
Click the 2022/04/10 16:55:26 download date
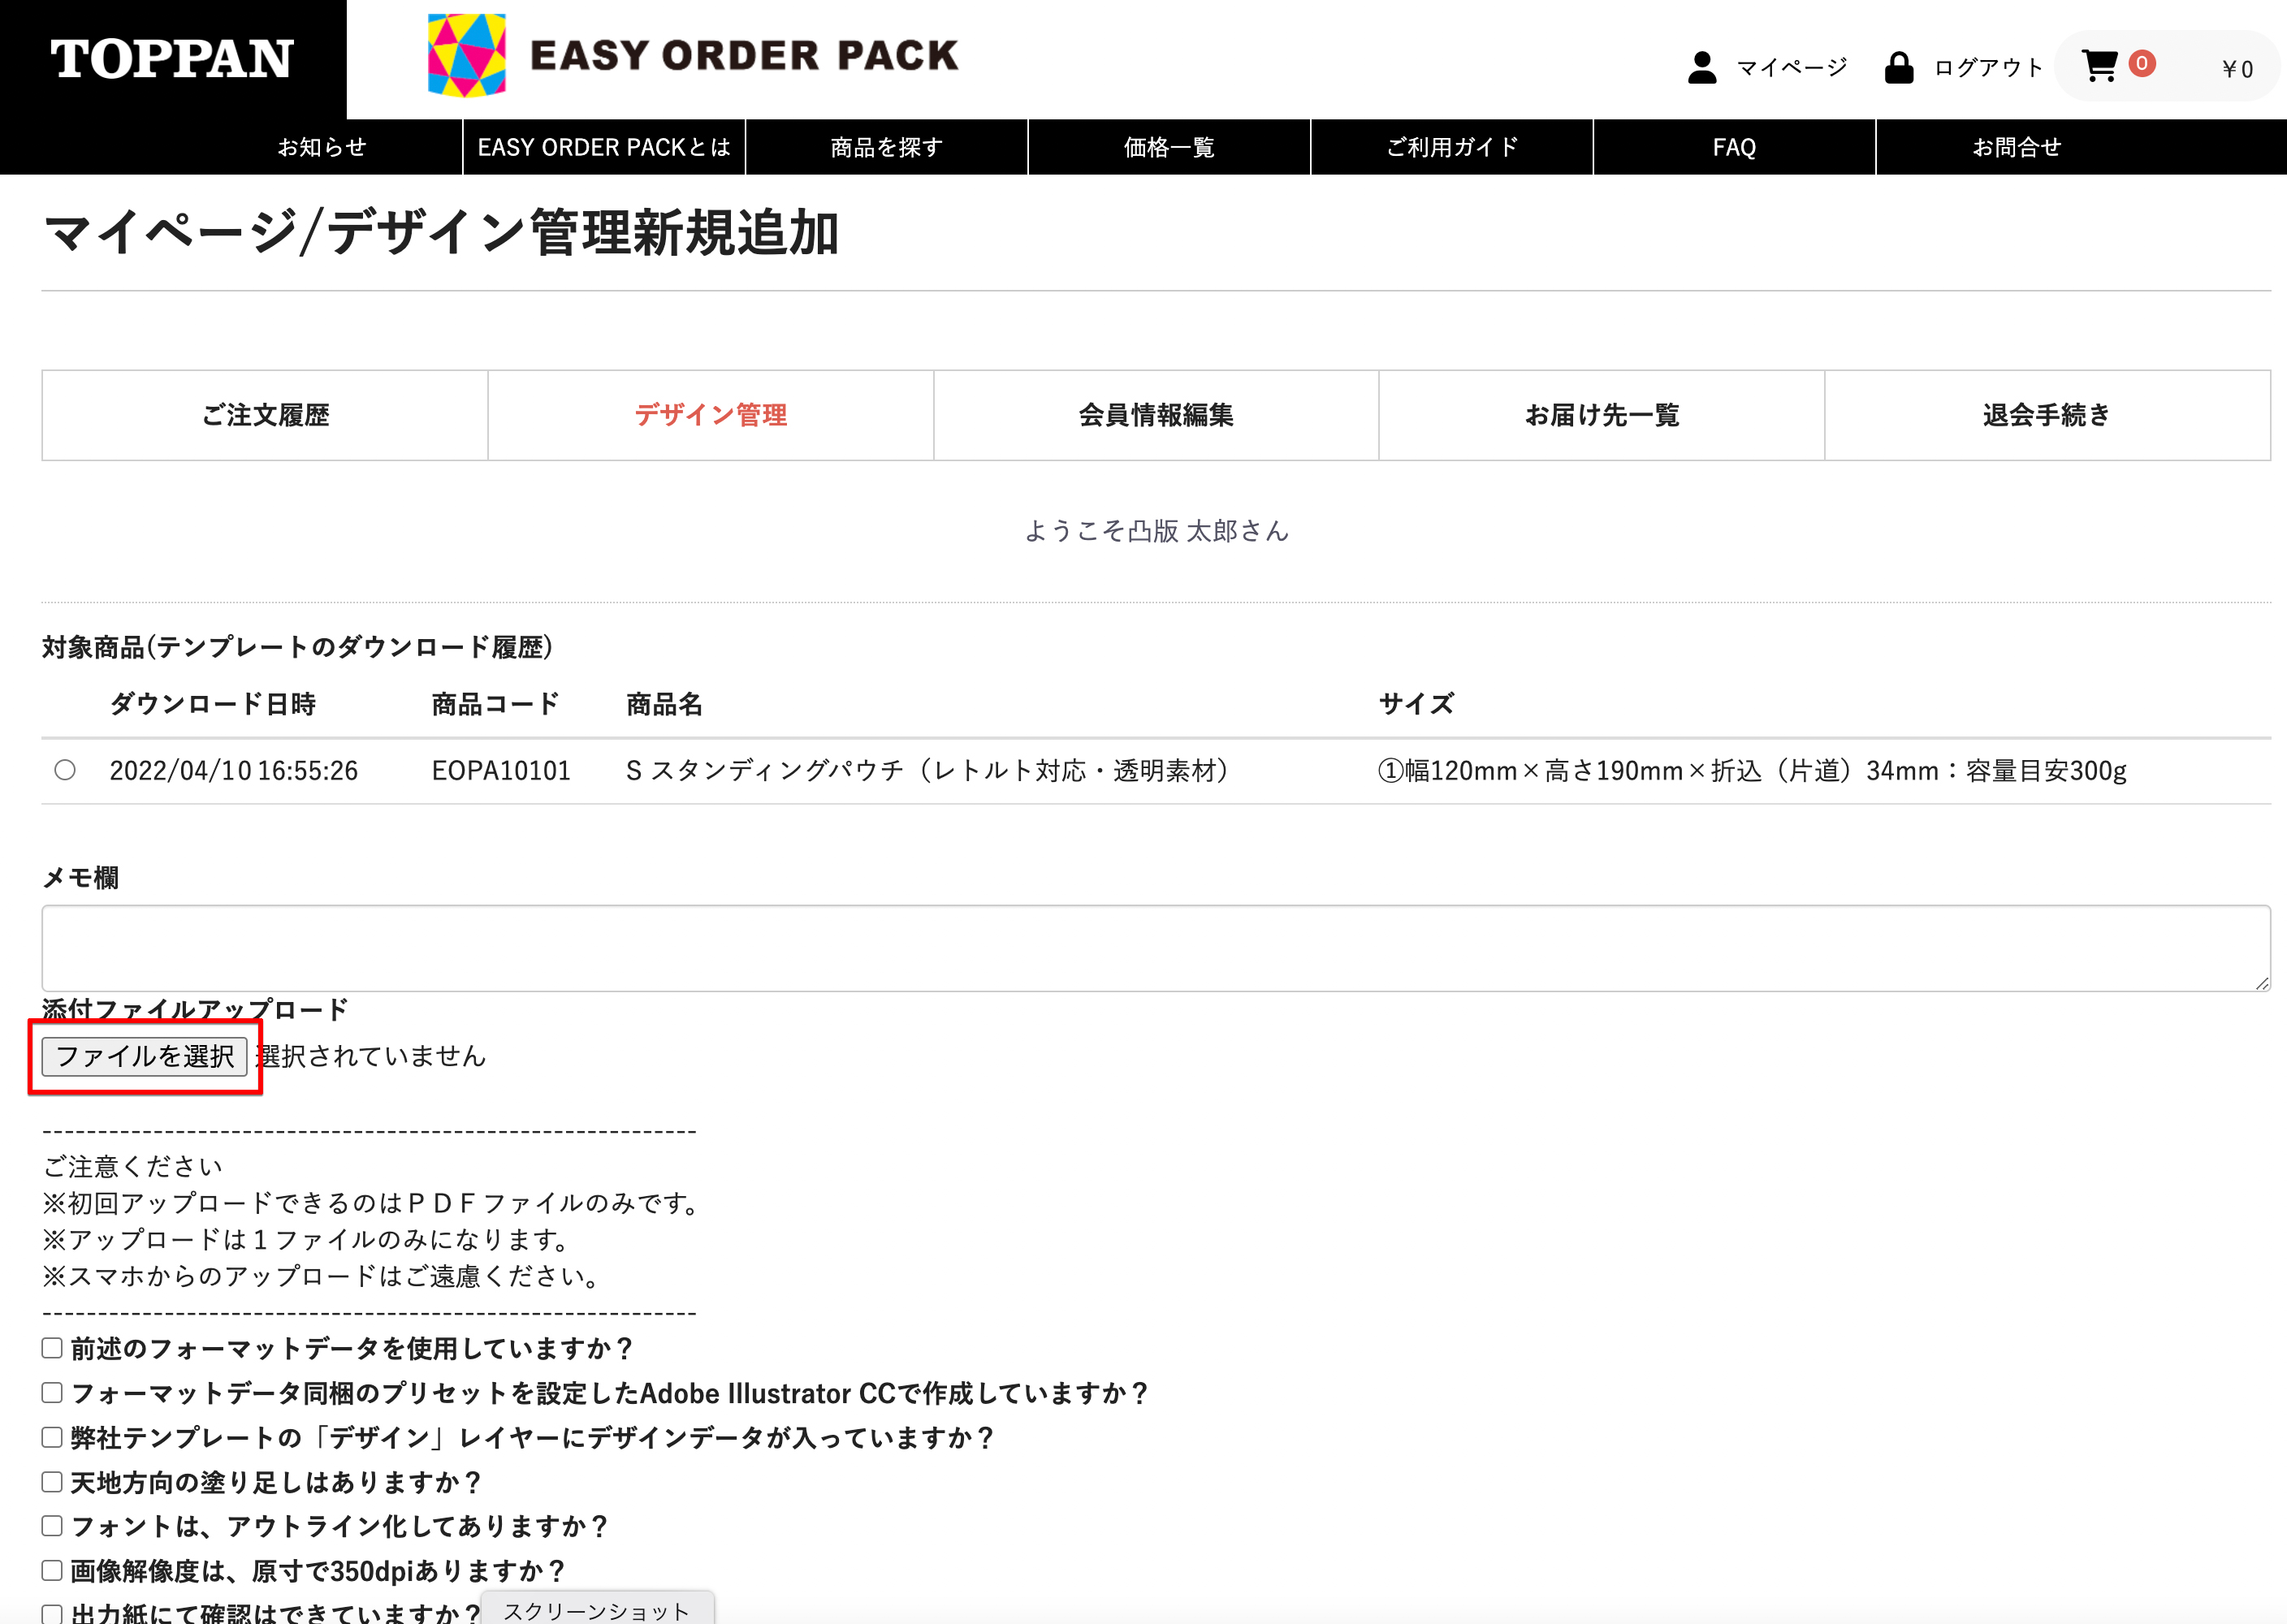tap(233, 771)
